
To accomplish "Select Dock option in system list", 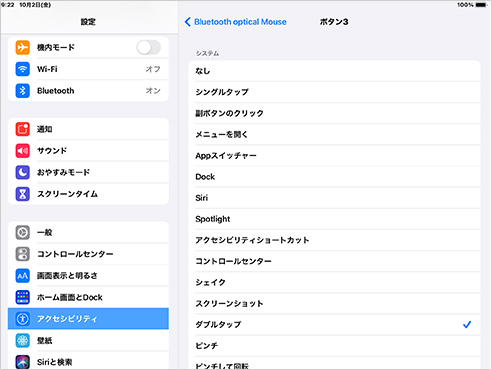I will (334, 177).
